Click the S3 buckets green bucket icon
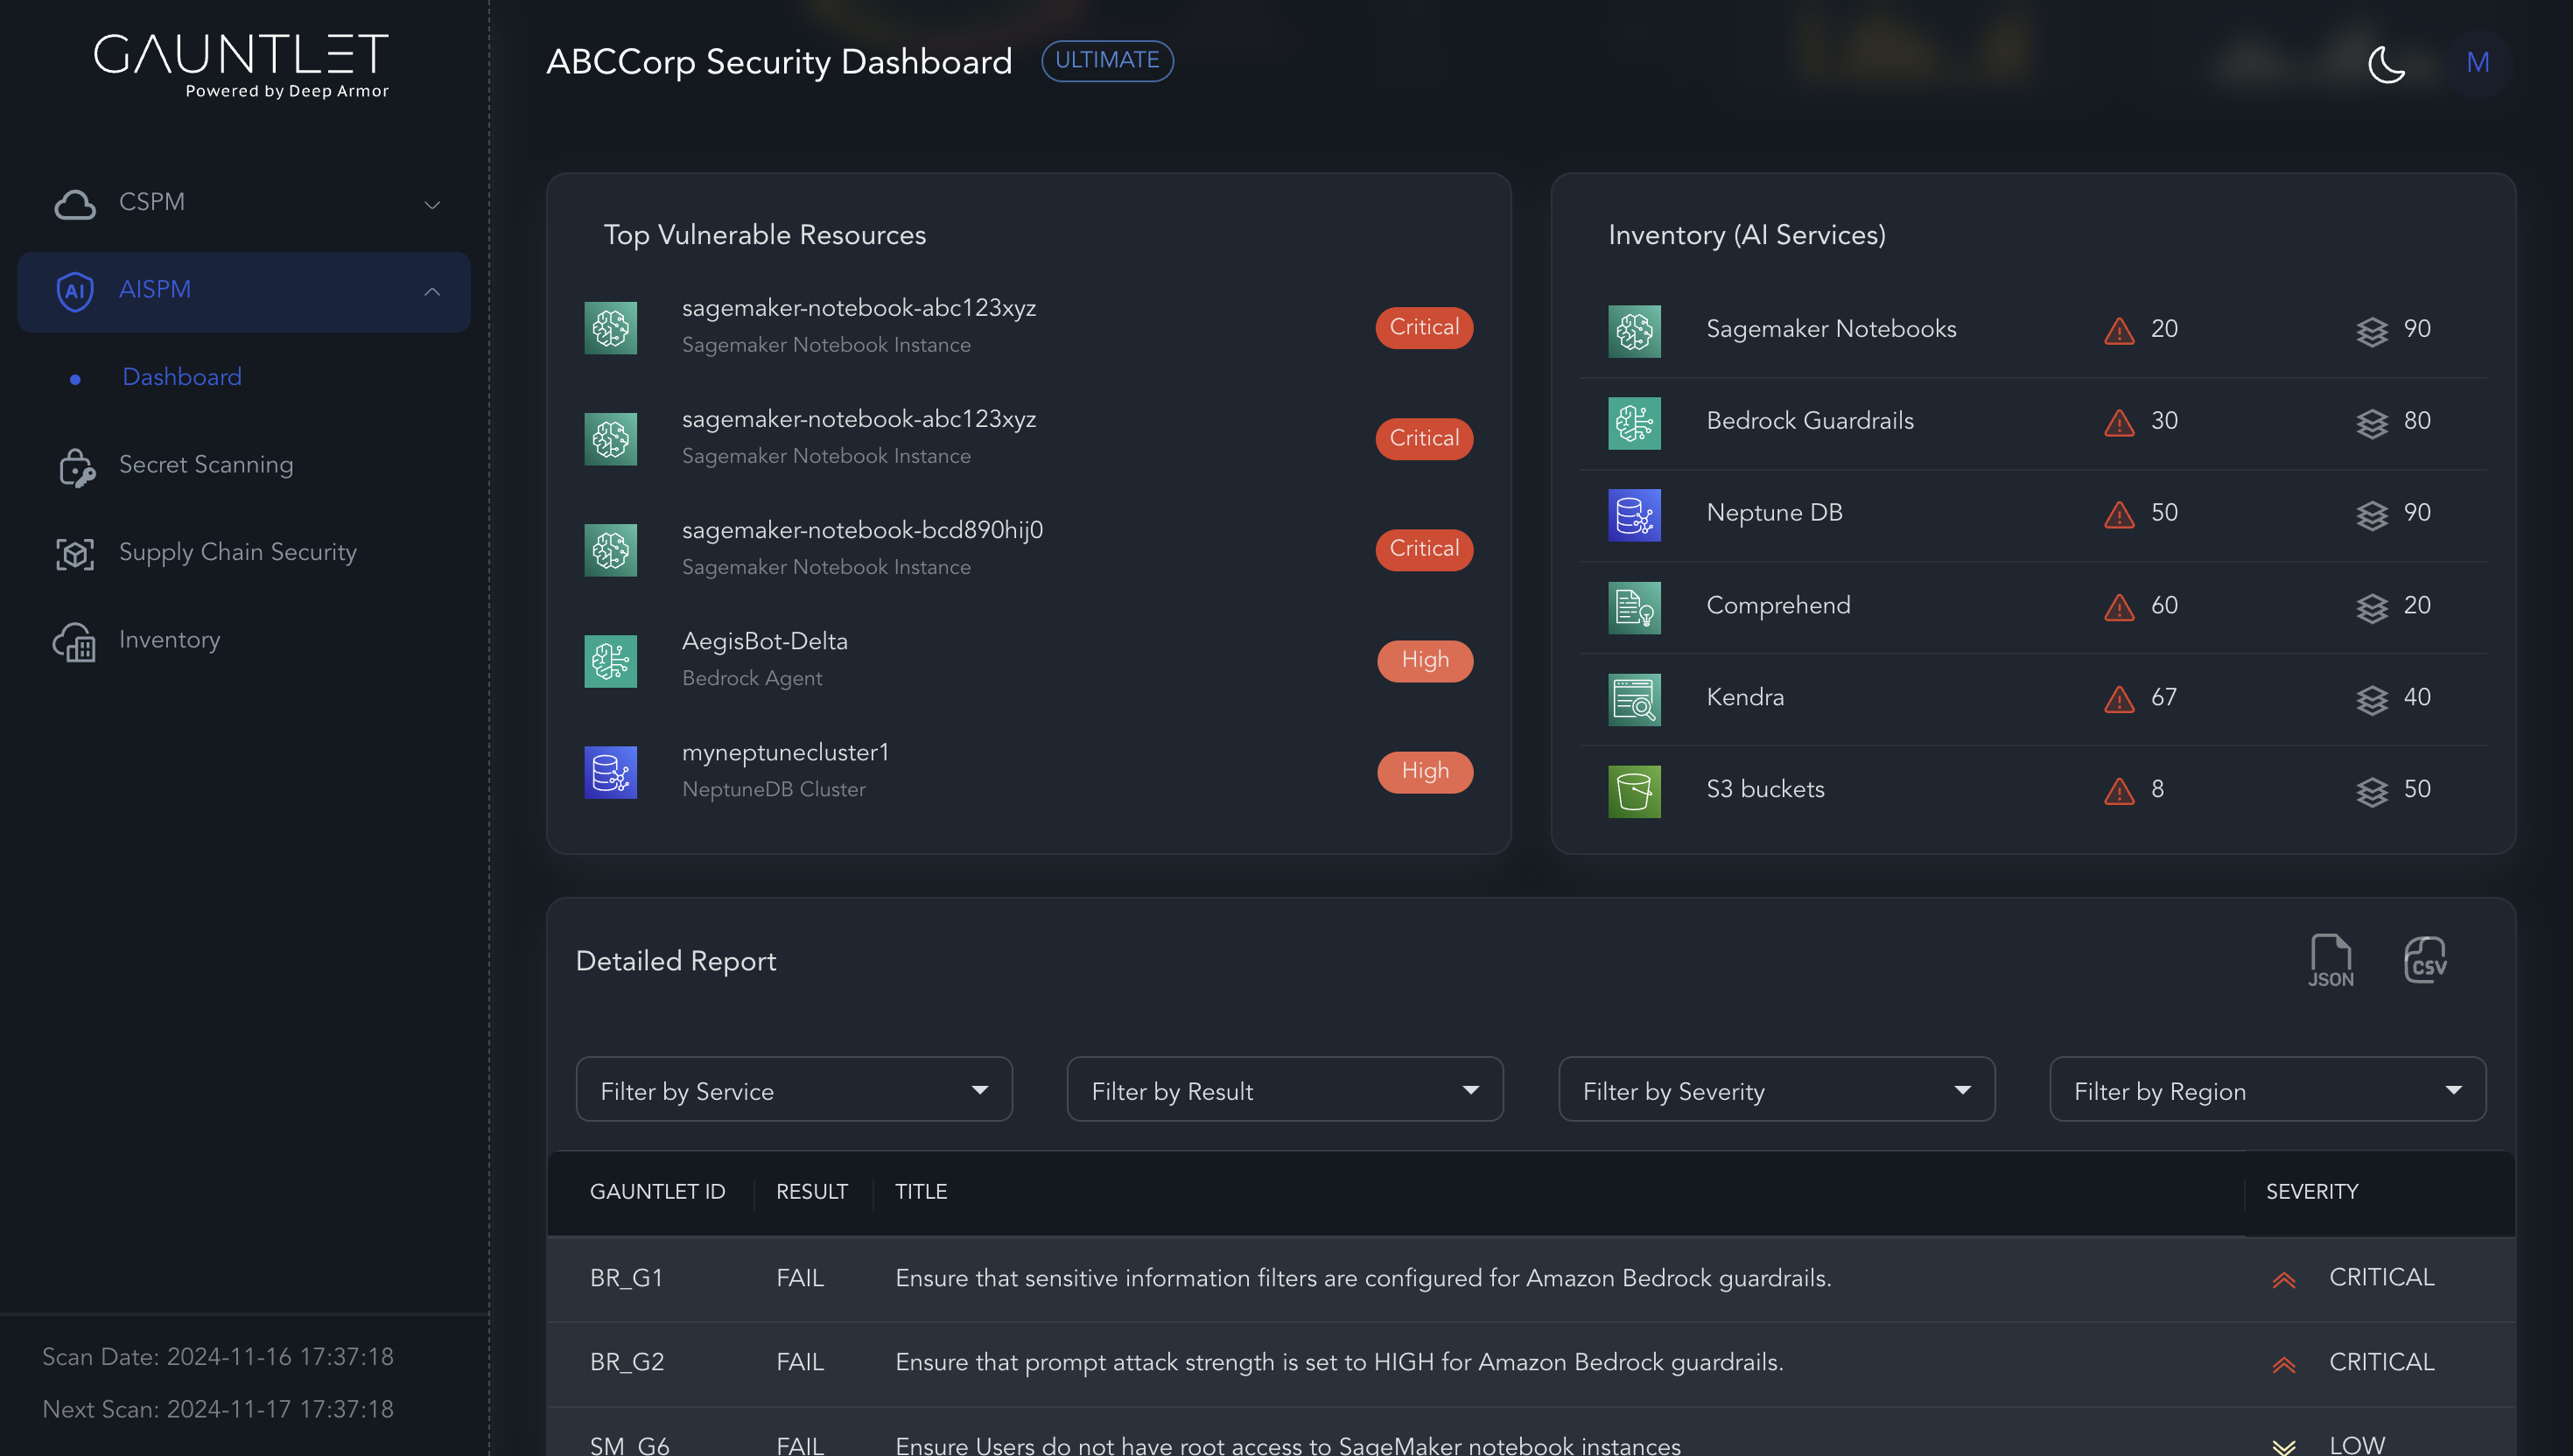2573x1456 pixels. [1634, 791]
